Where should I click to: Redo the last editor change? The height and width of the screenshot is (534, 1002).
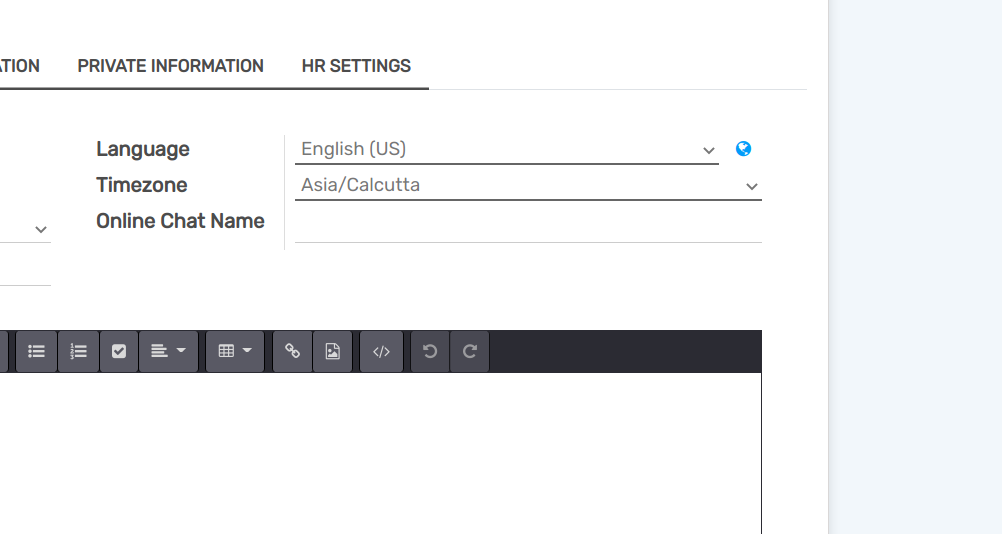(x=470, y=351)
